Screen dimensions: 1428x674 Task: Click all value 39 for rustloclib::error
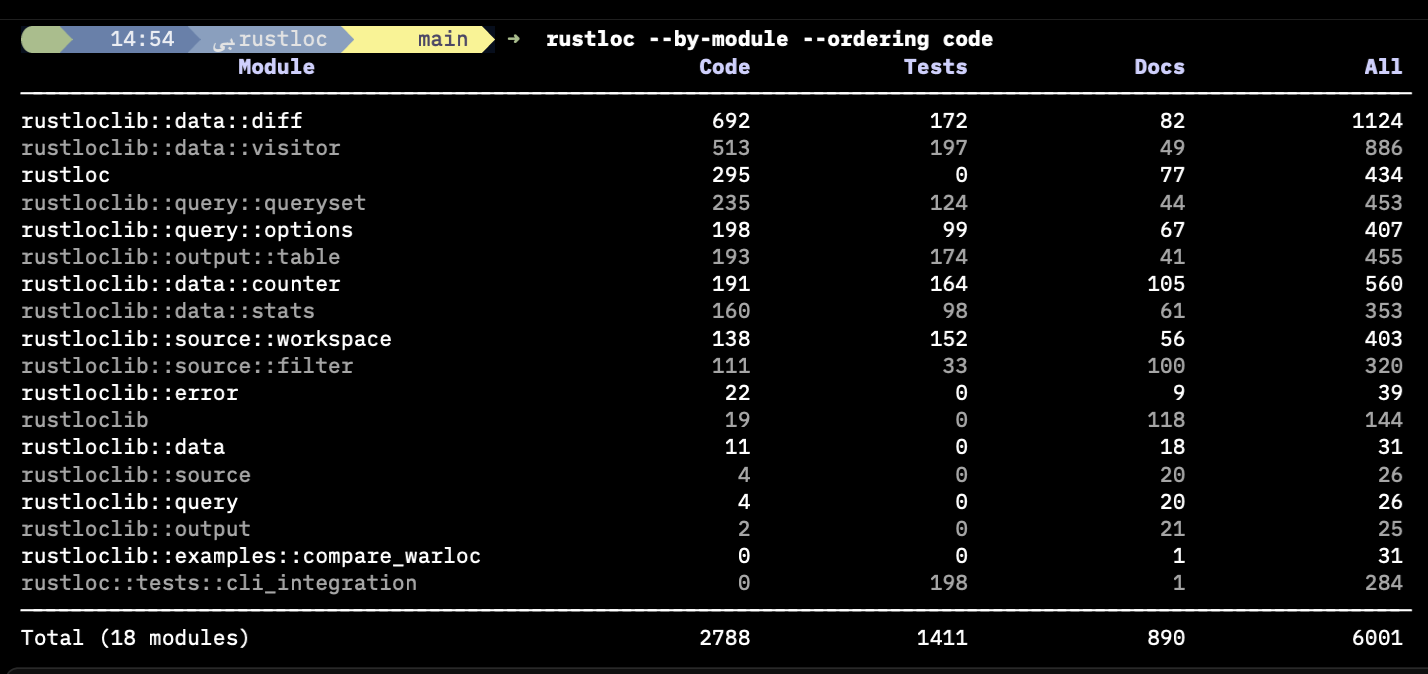pos(1390,393)
